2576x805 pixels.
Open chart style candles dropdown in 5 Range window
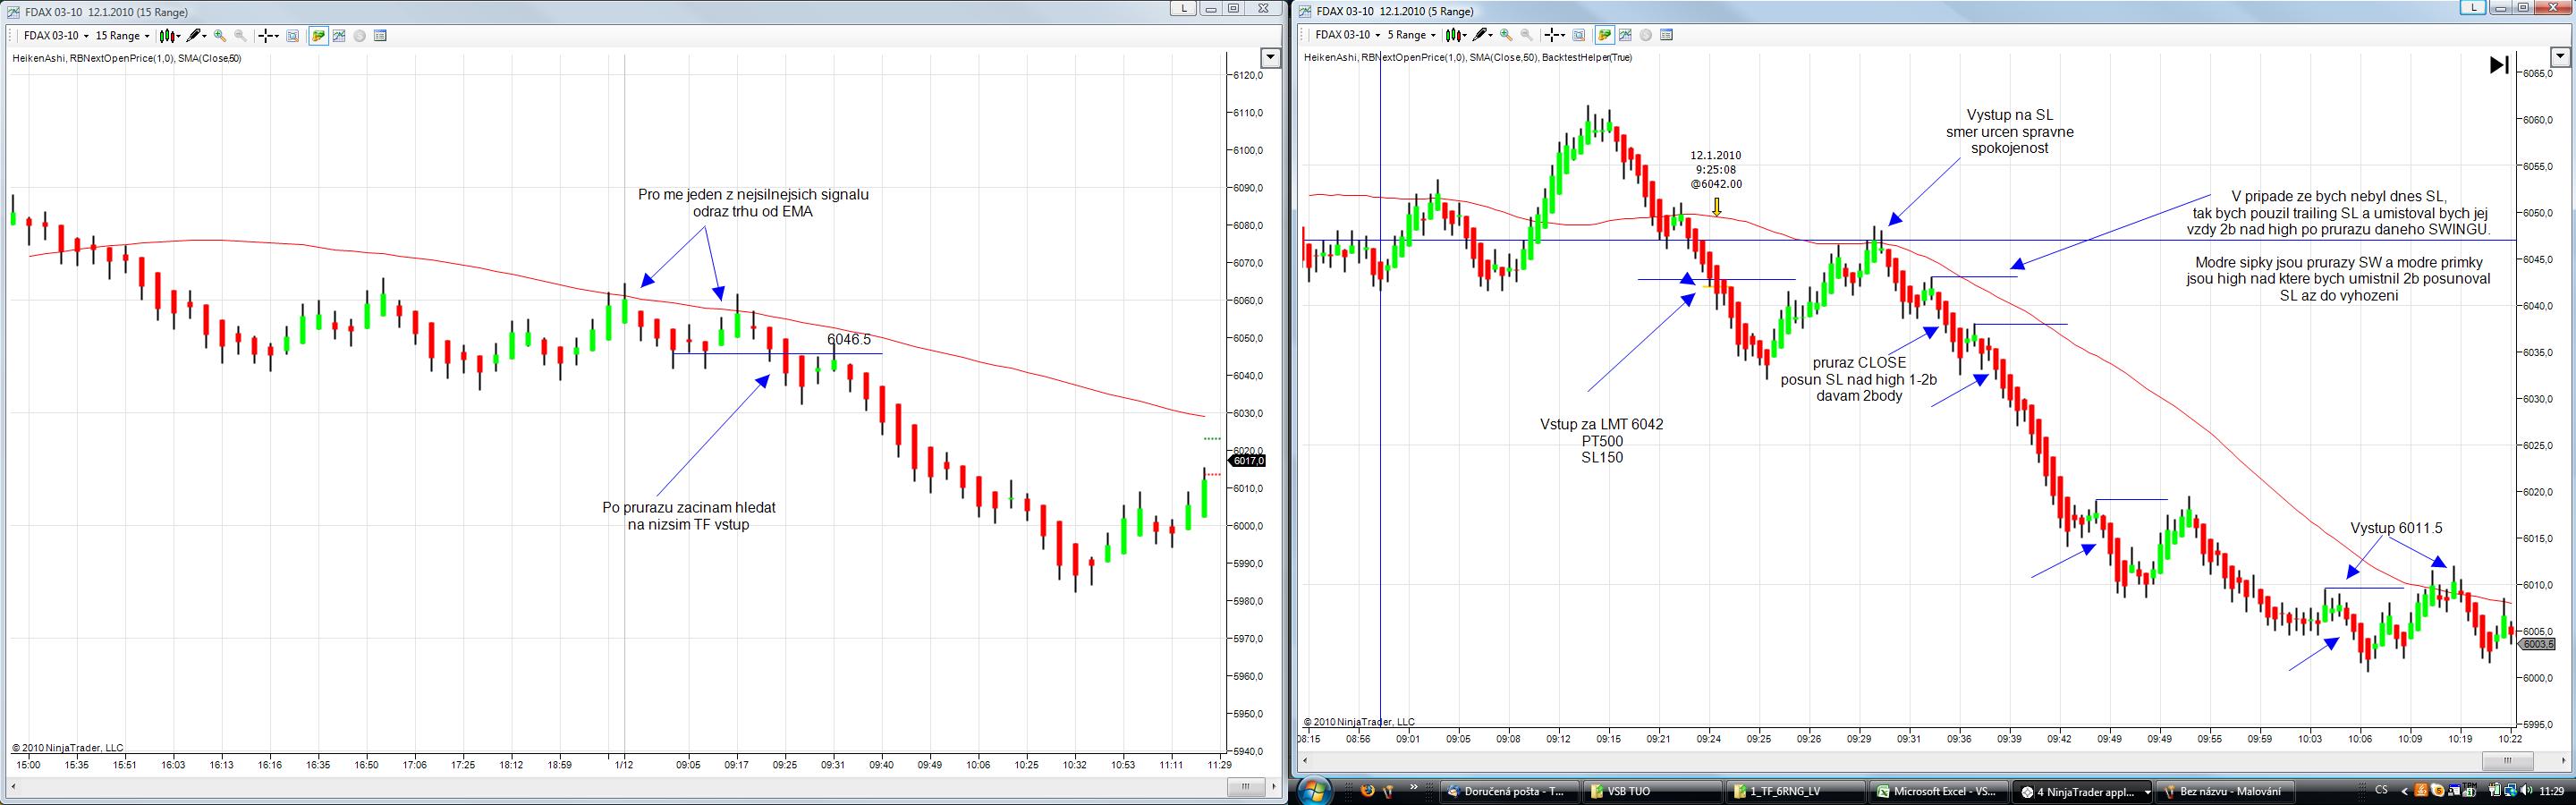(1456, 35)
